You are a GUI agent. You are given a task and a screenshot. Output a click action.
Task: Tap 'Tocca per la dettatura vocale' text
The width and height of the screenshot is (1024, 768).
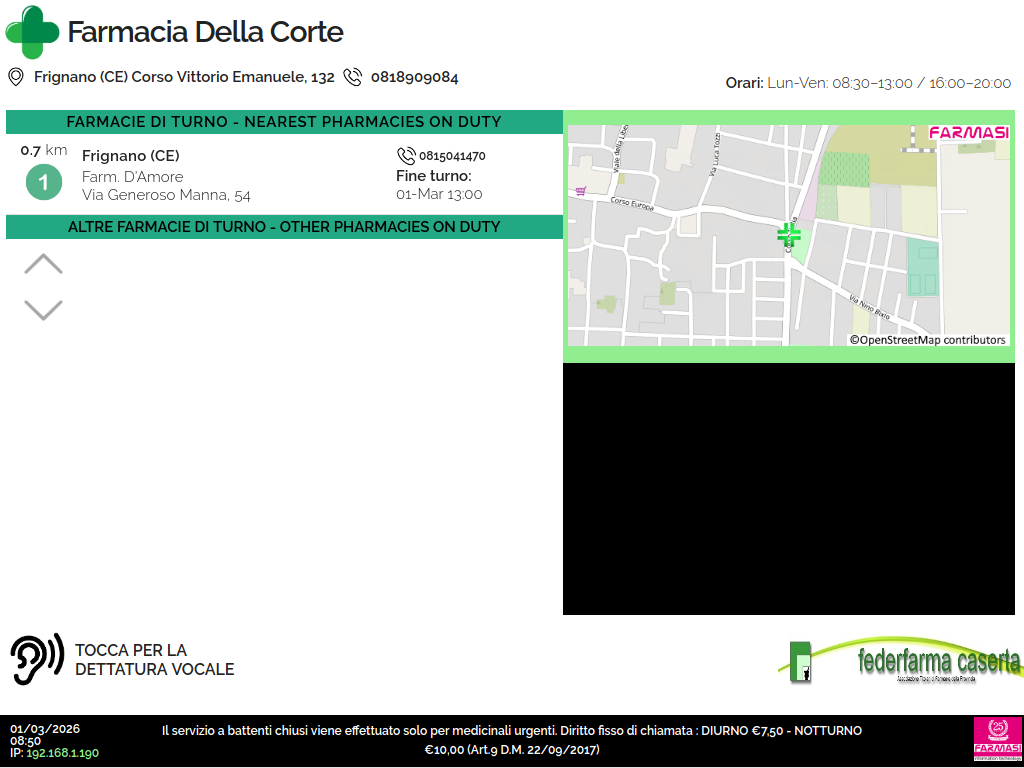point(154,660)
